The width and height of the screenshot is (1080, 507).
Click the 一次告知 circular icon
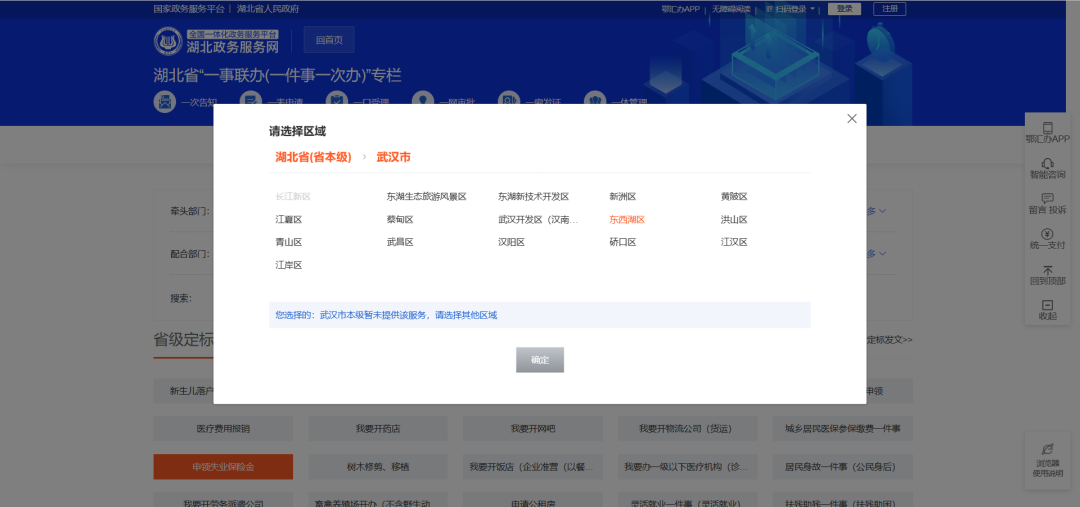(x=164, y=101)
